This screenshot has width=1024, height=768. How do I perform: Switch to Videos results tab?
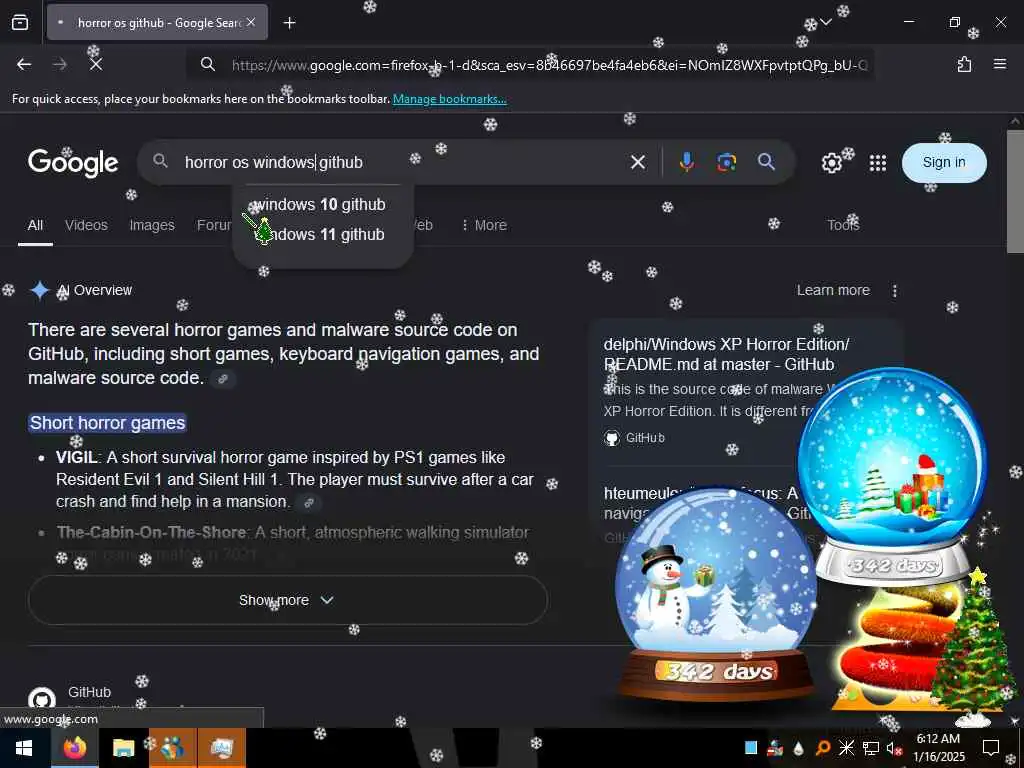coord(86,225)
